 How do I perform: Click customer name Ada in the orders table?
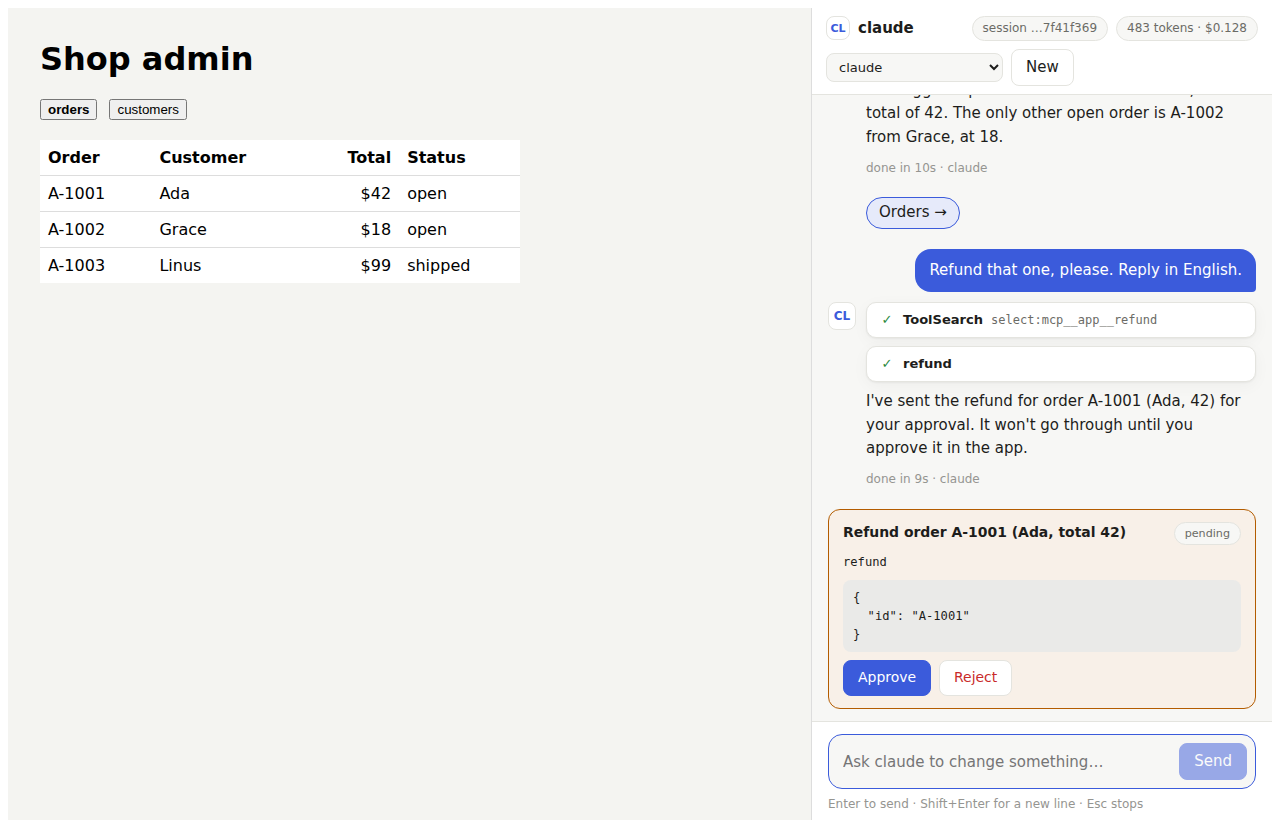(175, 194)
